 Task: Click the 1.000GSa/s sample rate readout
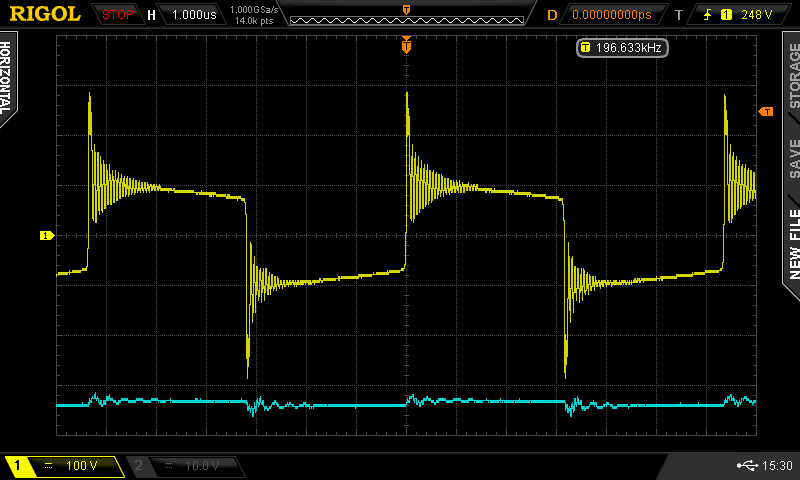coord(255,10)
